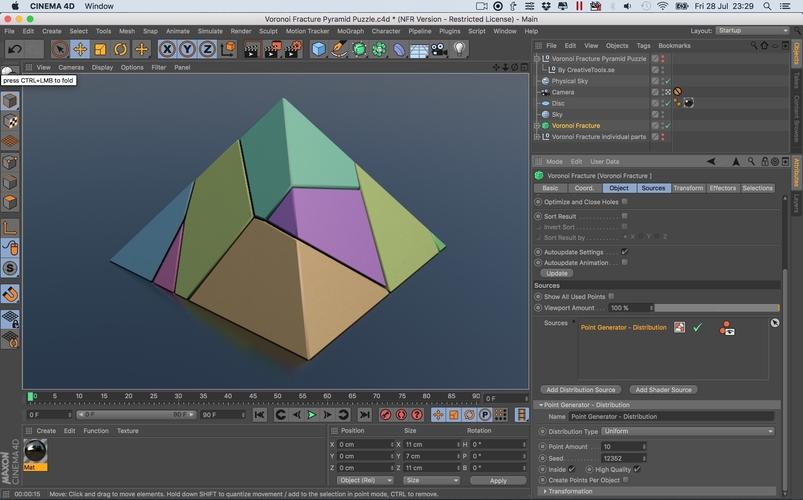Enable Create Points Per Object checkbox
The height and width of the screenshot is (500, 803).
pos(626,480)
